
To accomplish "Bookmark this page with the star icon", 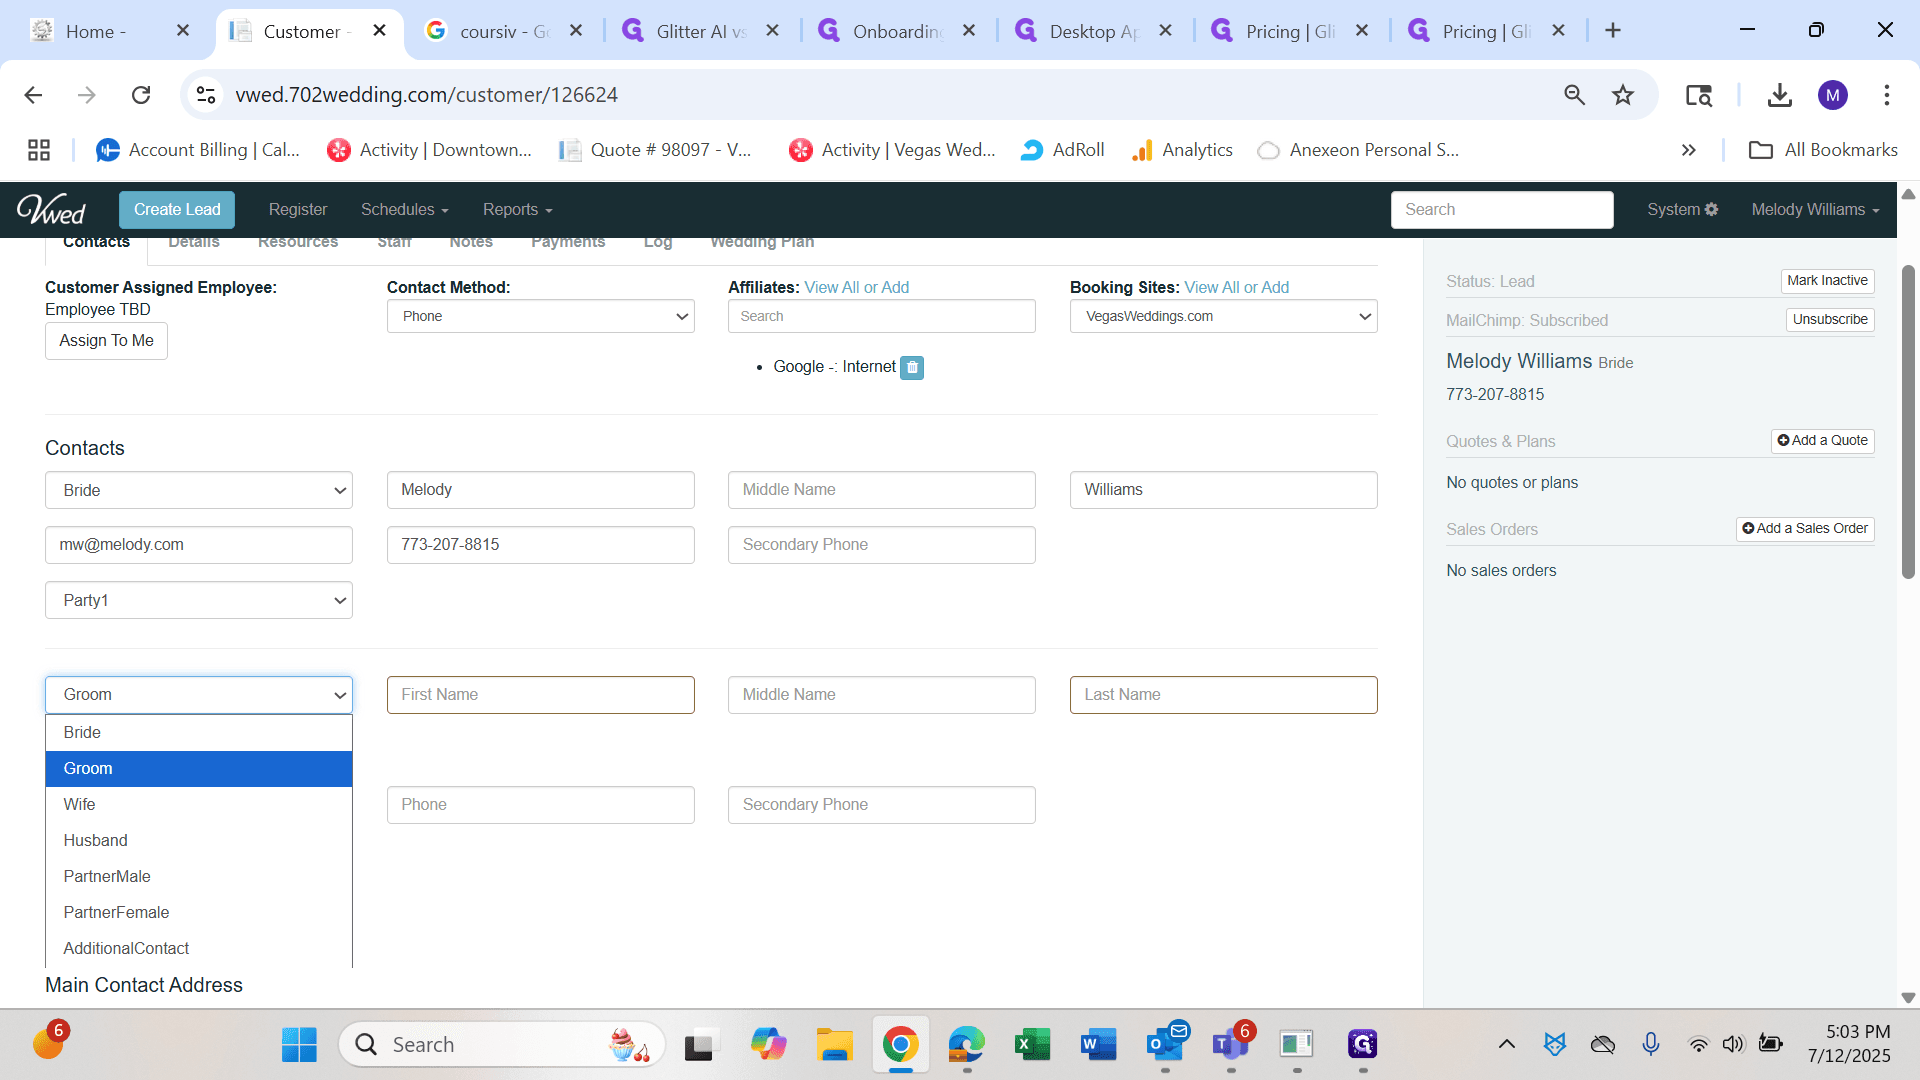I will point(1623,95).
